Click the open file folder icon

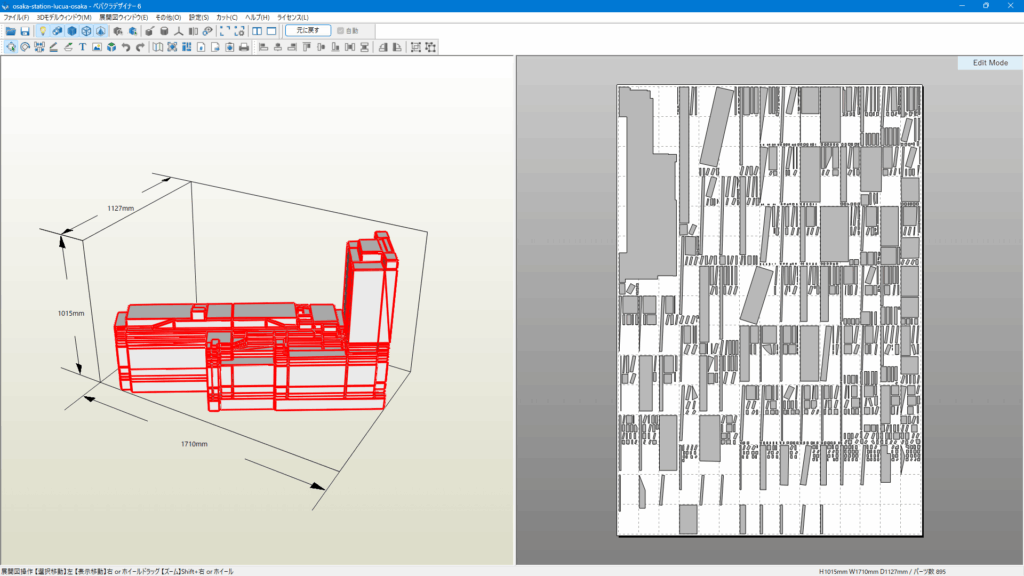pos(10,31)
